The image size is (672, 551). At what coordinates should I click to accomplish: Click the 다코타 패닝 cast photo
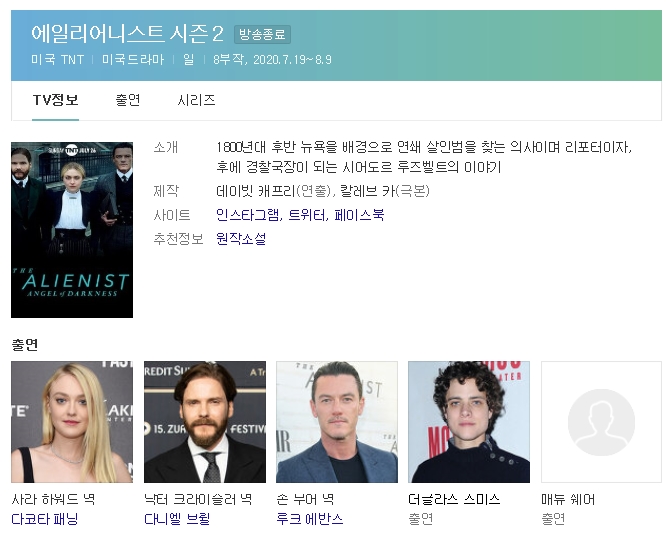click(72, 422)
